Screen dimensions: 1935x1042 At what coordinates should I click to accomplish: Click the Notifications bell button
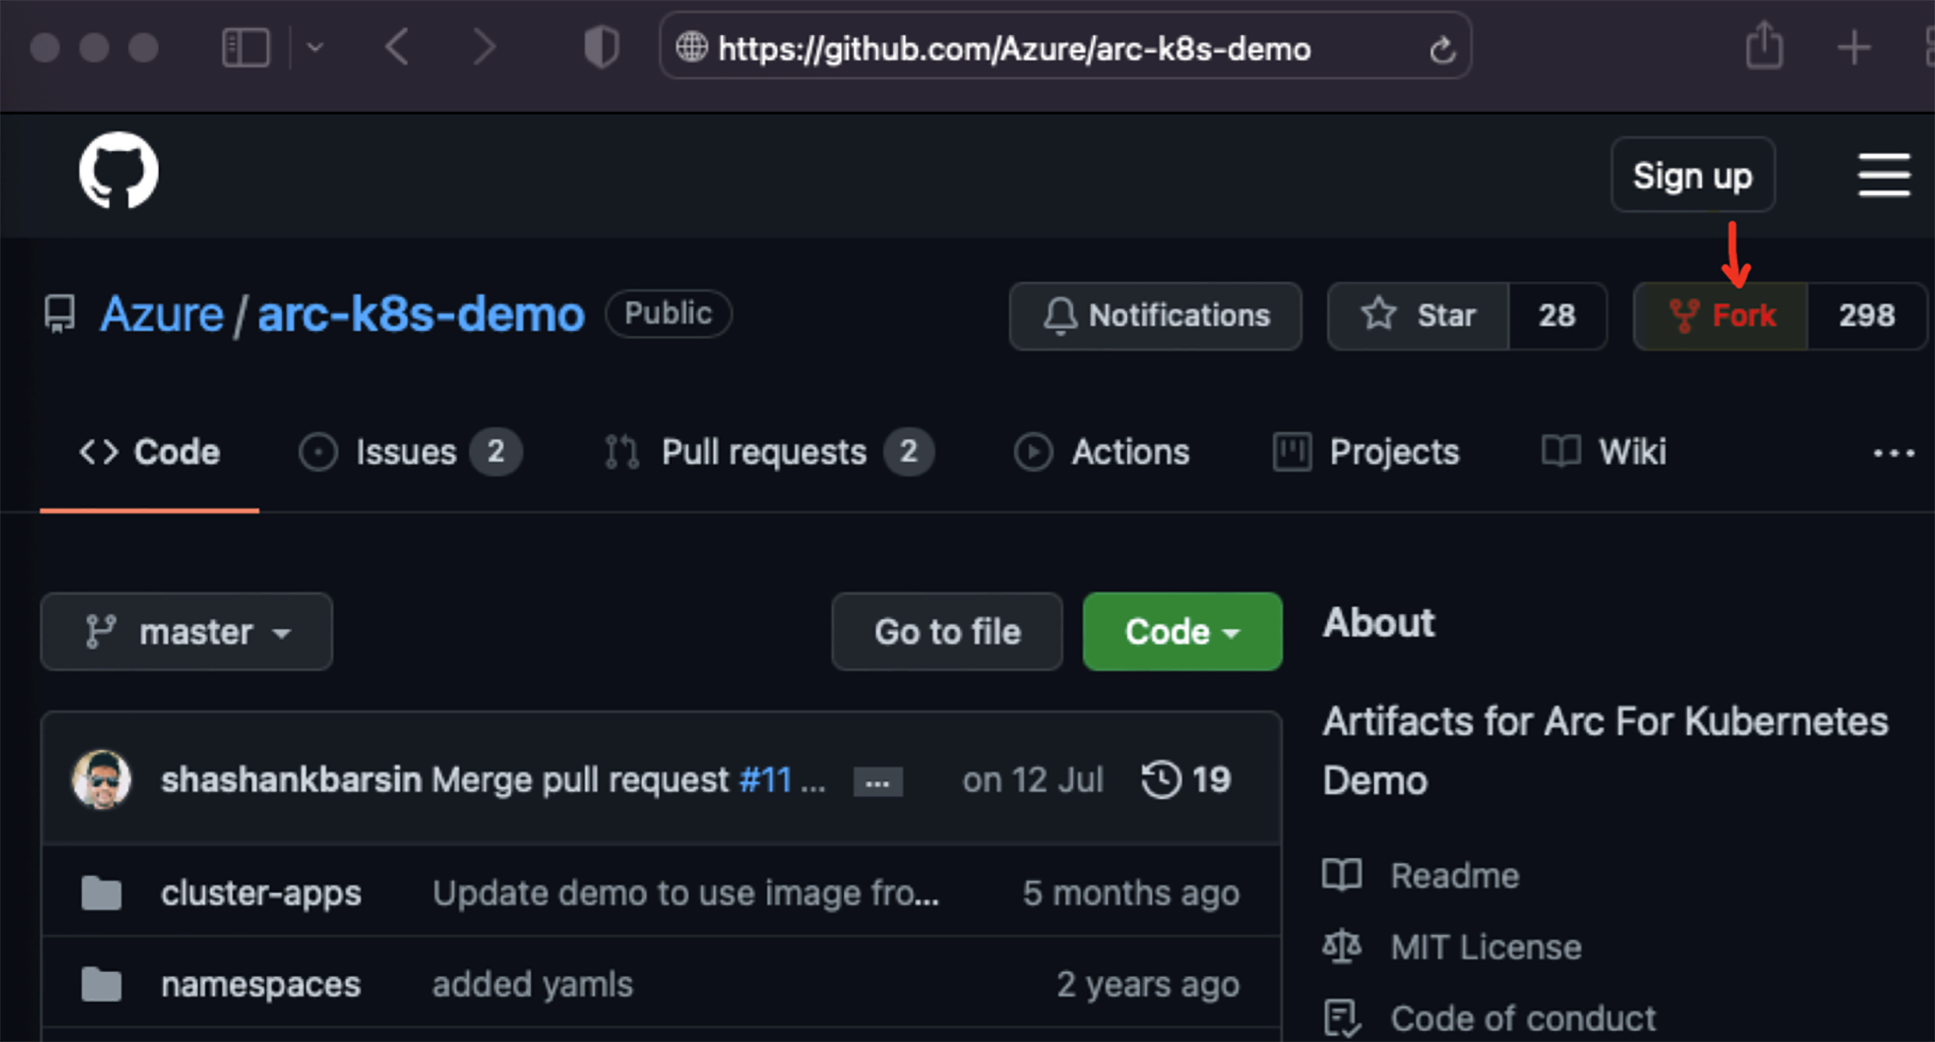pyautogui.click(x=1155, y=316)
